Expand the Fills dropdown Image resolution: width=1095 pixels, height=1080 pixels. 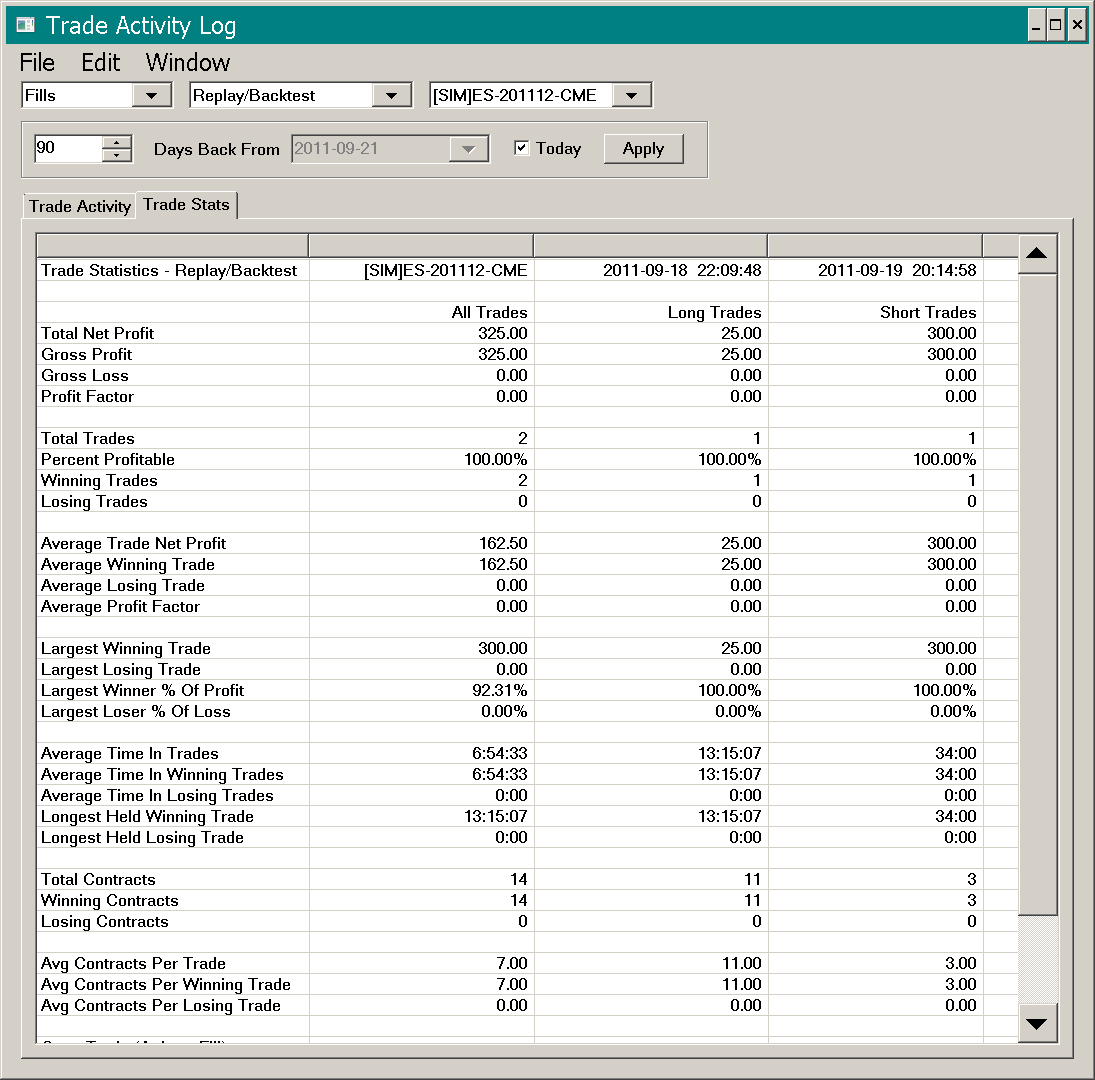(152, 96)
